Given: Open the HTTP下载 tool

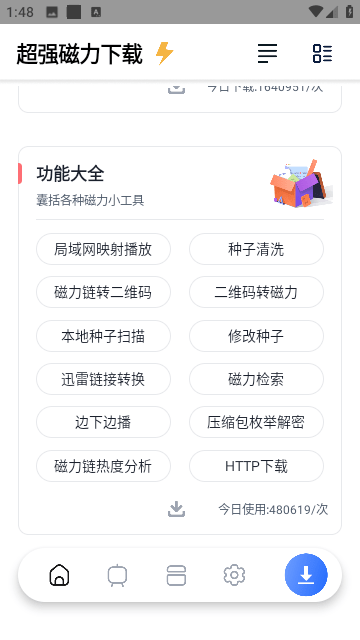Looking at the screenshot, I should [256, 466].
